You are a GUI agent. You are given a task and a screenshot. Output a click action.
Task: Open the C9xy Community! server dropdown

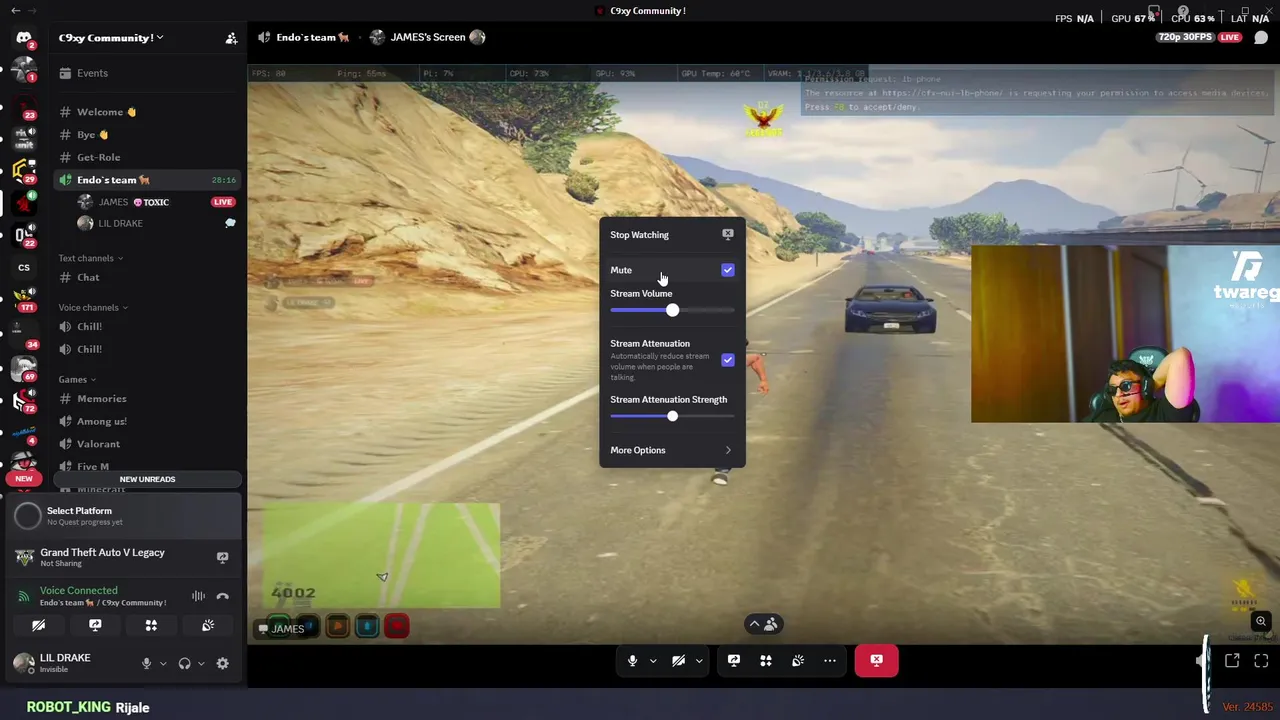pyautogui.click(x=111, y=38)
